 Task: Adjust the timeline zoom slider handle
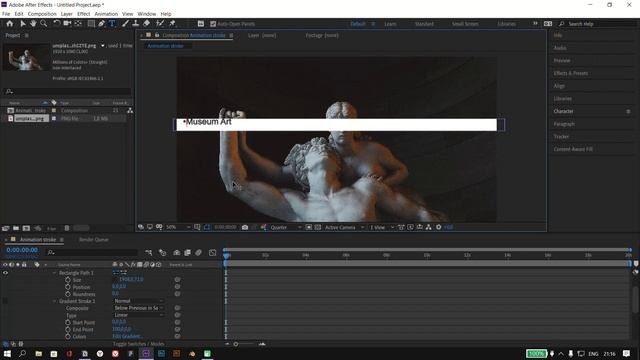tap(236, 344)
